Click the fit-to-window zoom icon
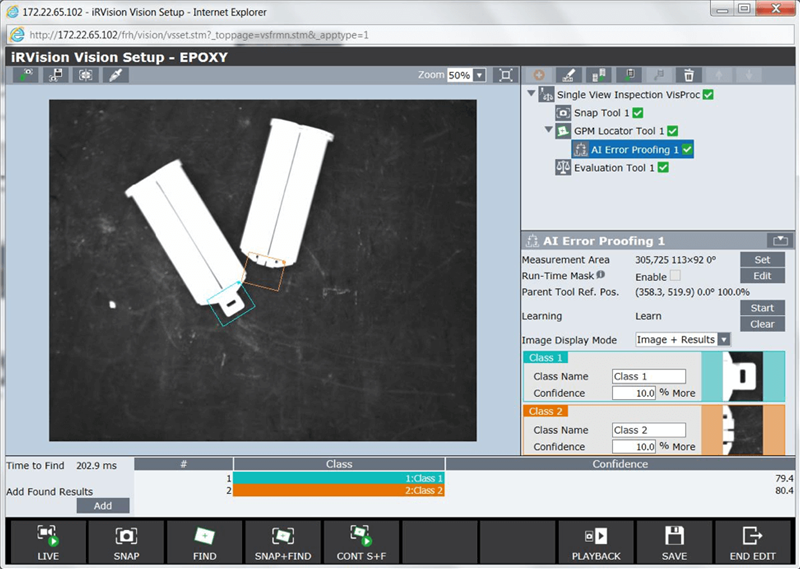Image resolution: width=800 pixels, height=569 pixels. [506, 75]
